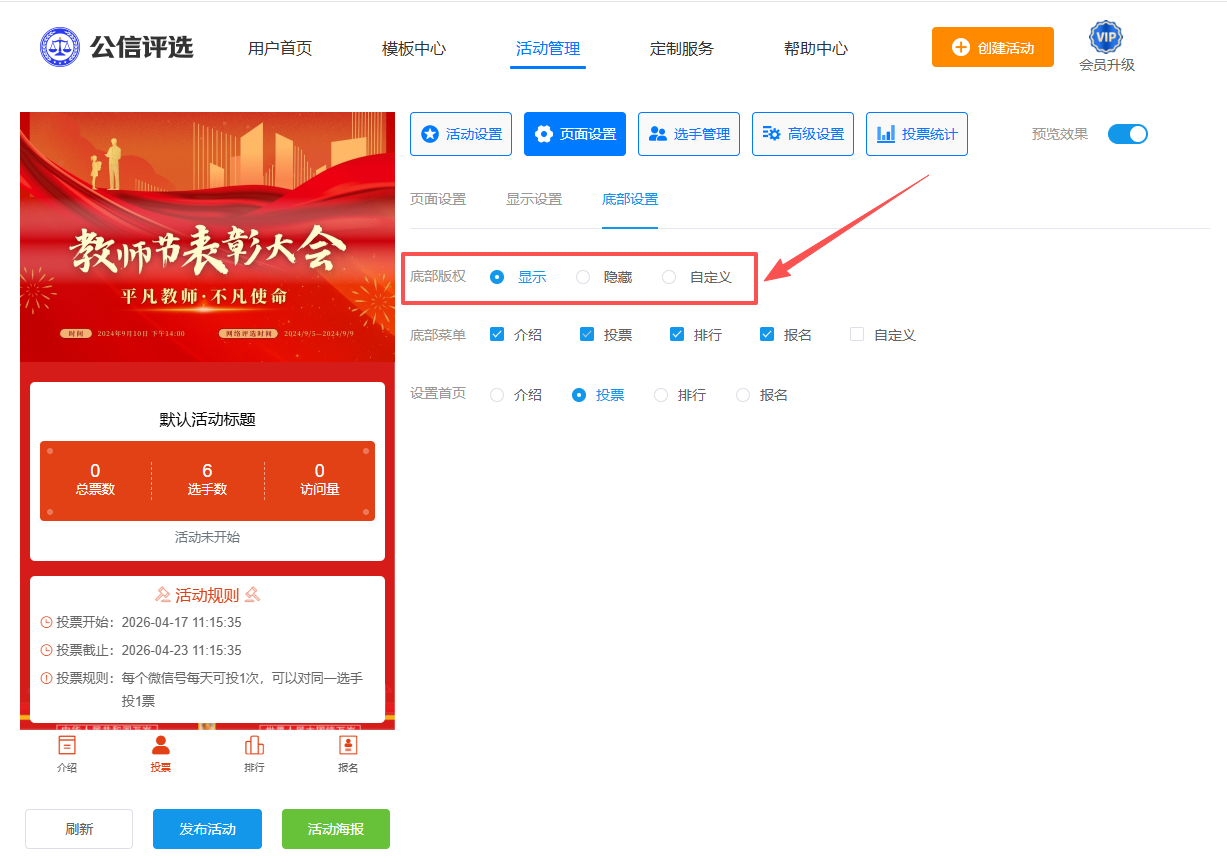Click the 活动海报 green button
The image size is (1227, 863).
(336, 829)
